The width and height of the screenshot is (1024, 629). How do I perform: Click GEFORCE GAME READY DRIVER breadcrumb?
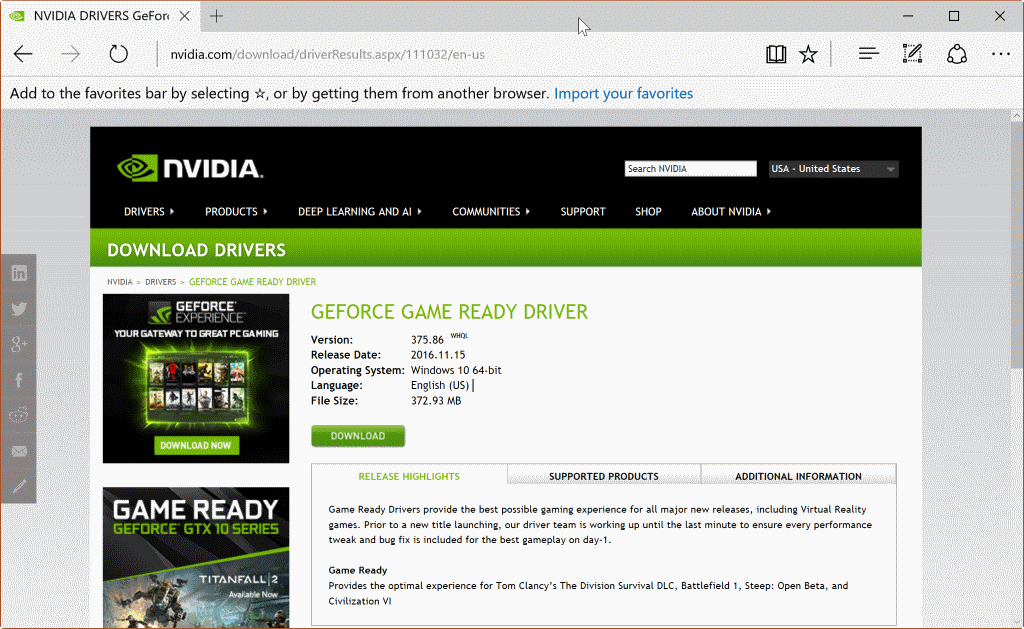[x=253, y=282]
